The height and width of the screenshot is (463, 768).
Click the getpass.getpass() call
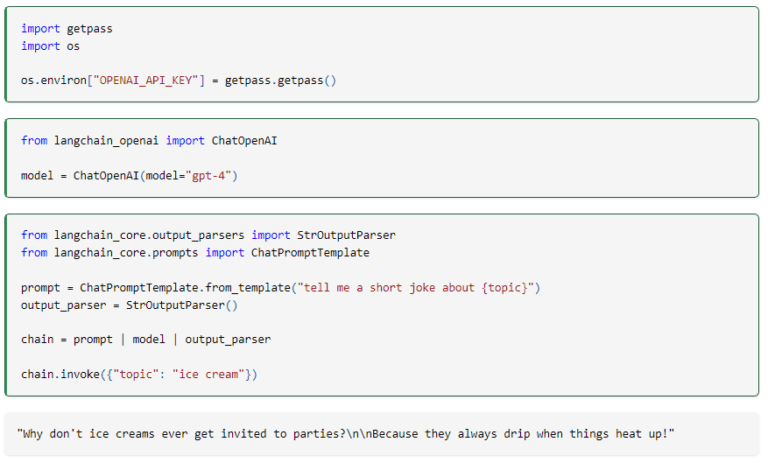click(x=280, y=80)
